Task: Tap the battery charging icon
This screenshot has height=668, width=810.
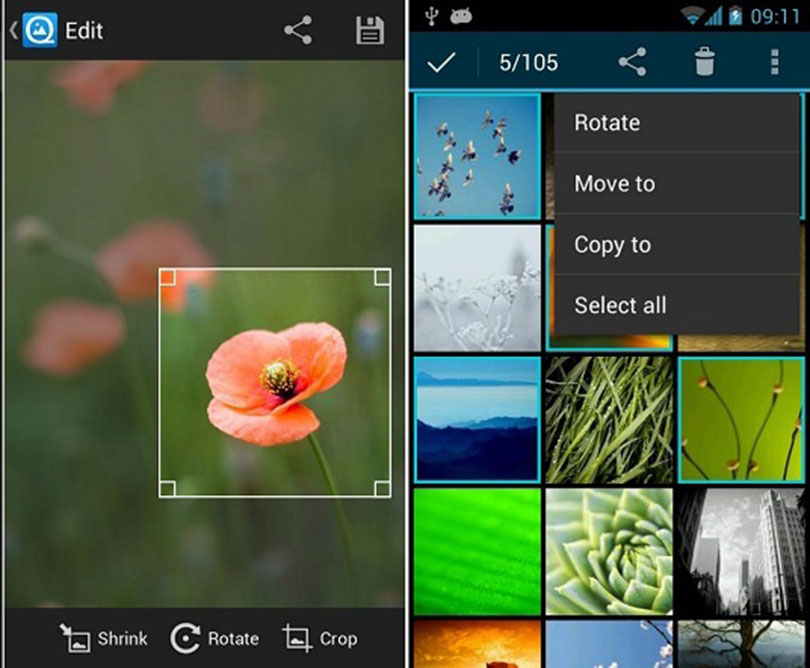Action: pyautogui.click(x=735, y=16)
